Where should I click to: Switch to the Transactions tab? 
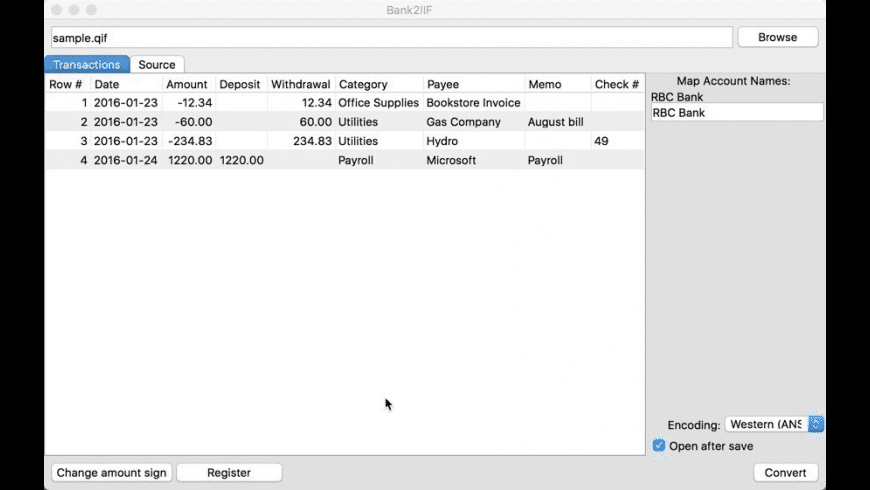coord(87,64)
